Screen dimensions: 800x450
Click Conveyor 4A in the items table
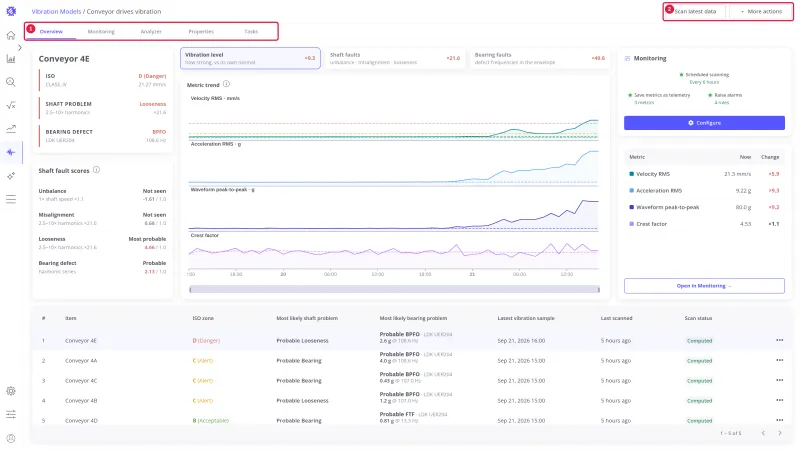pyautogui.click(x=81, y=360)
